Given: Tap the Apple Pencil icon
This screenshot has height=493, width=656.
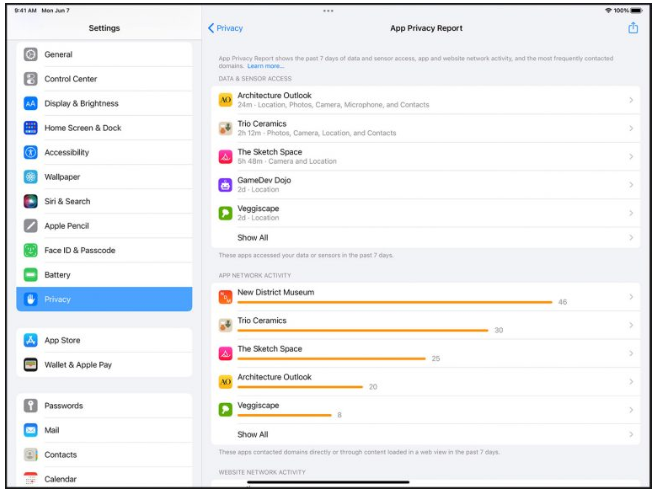Looking at the screenshot, I should (x=31, y=226).
